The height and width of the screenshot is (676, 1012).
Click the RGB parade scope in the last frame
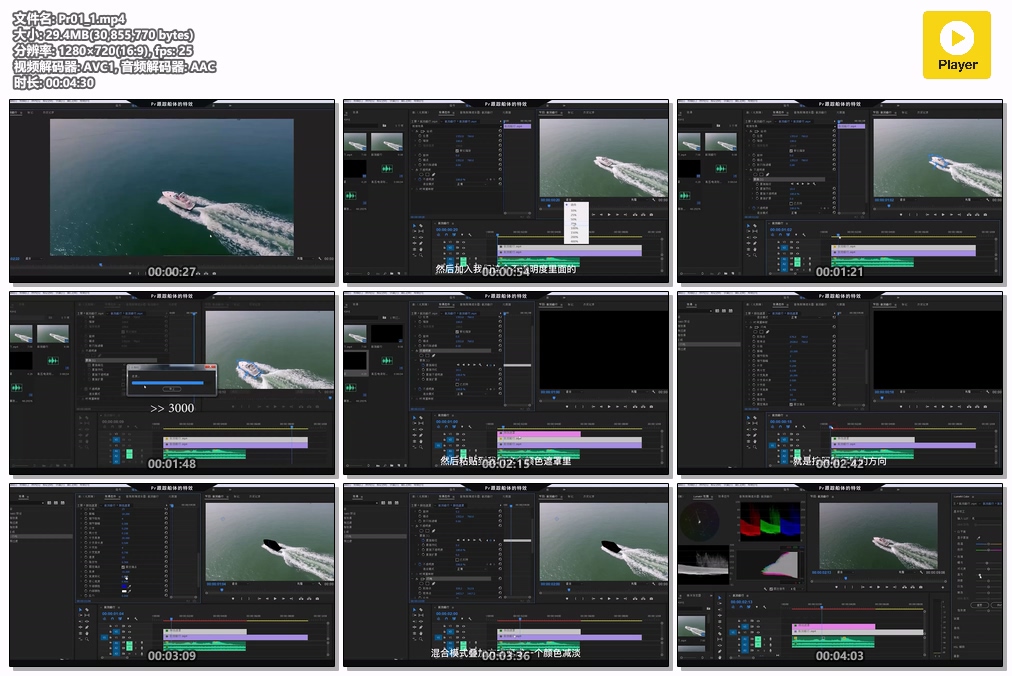pyautogui.click(x=770, y=521)
